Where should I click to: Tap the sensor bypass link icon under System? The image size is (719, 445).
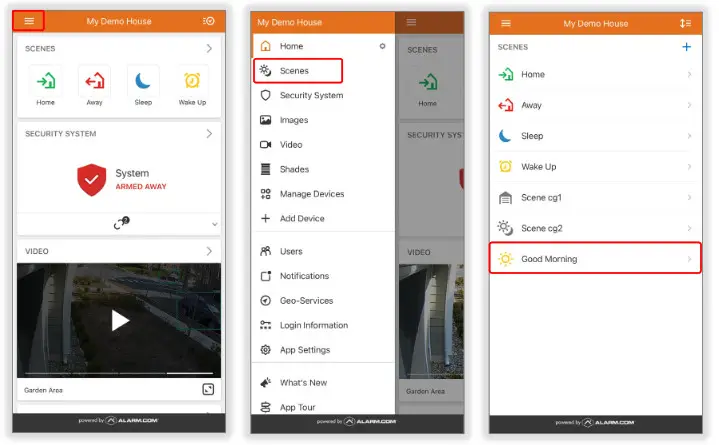122,223
